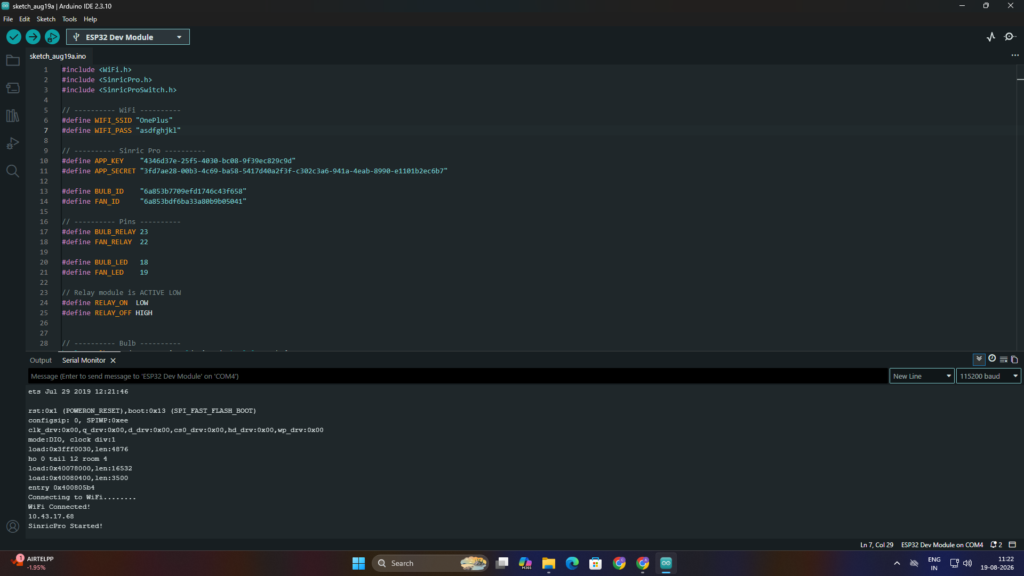Click 'Ln 7, Col 29' in the status bar
Image resolution: width=1024 pixels, height=576 pixels.
click(876, 545)
